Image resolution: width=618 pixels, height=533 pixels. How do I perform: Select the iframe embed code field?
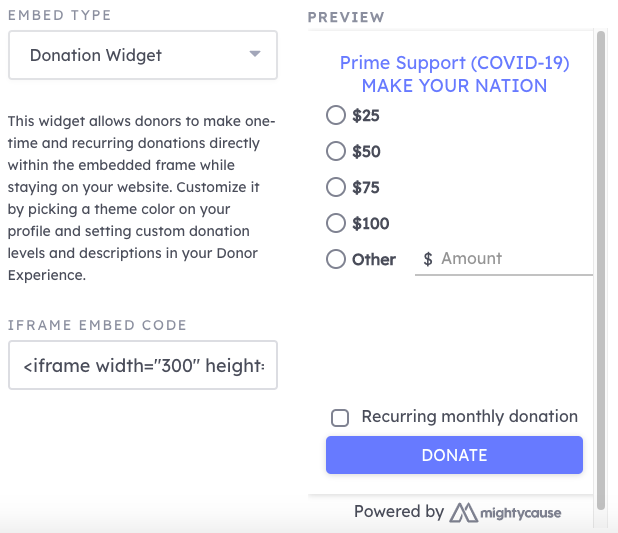point(143,365)
